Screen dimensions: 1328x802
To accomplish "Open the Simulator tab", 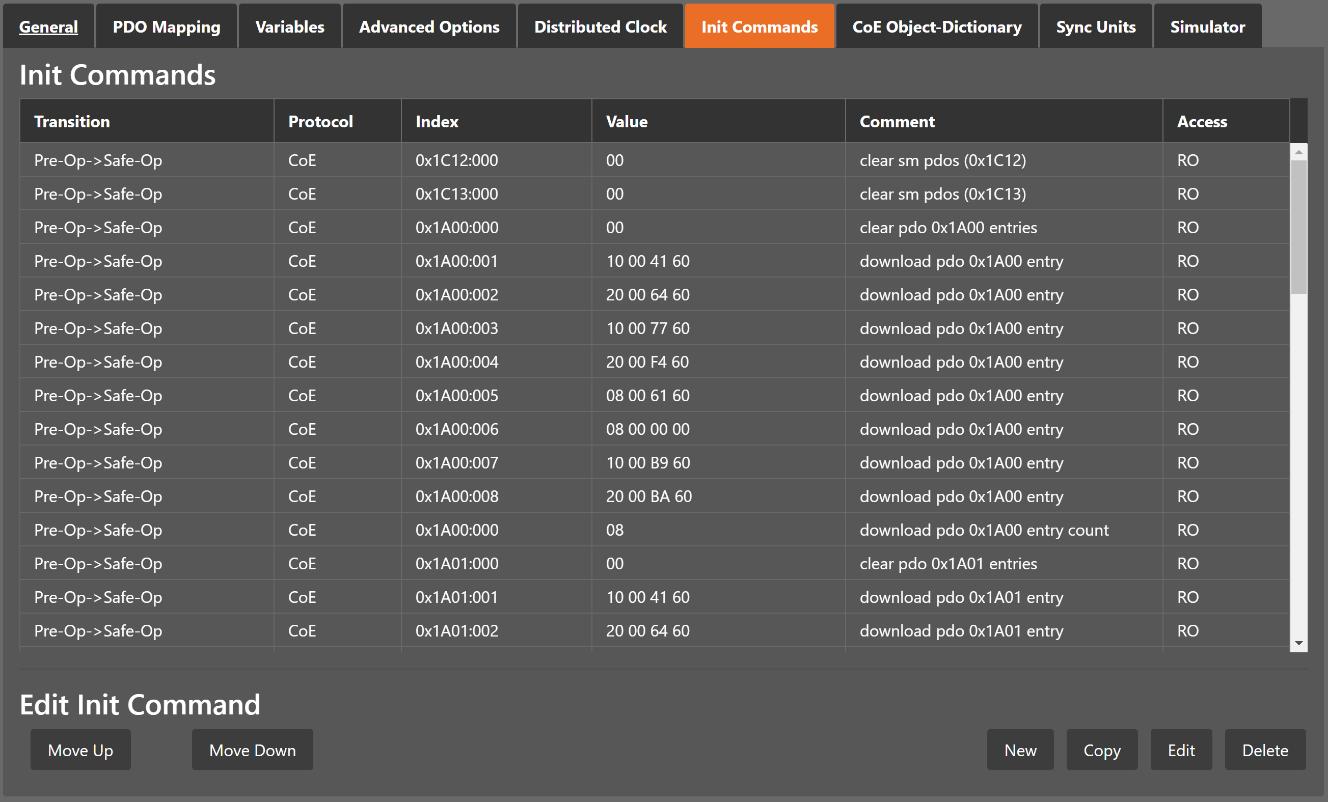I will tap(1207, 27).
